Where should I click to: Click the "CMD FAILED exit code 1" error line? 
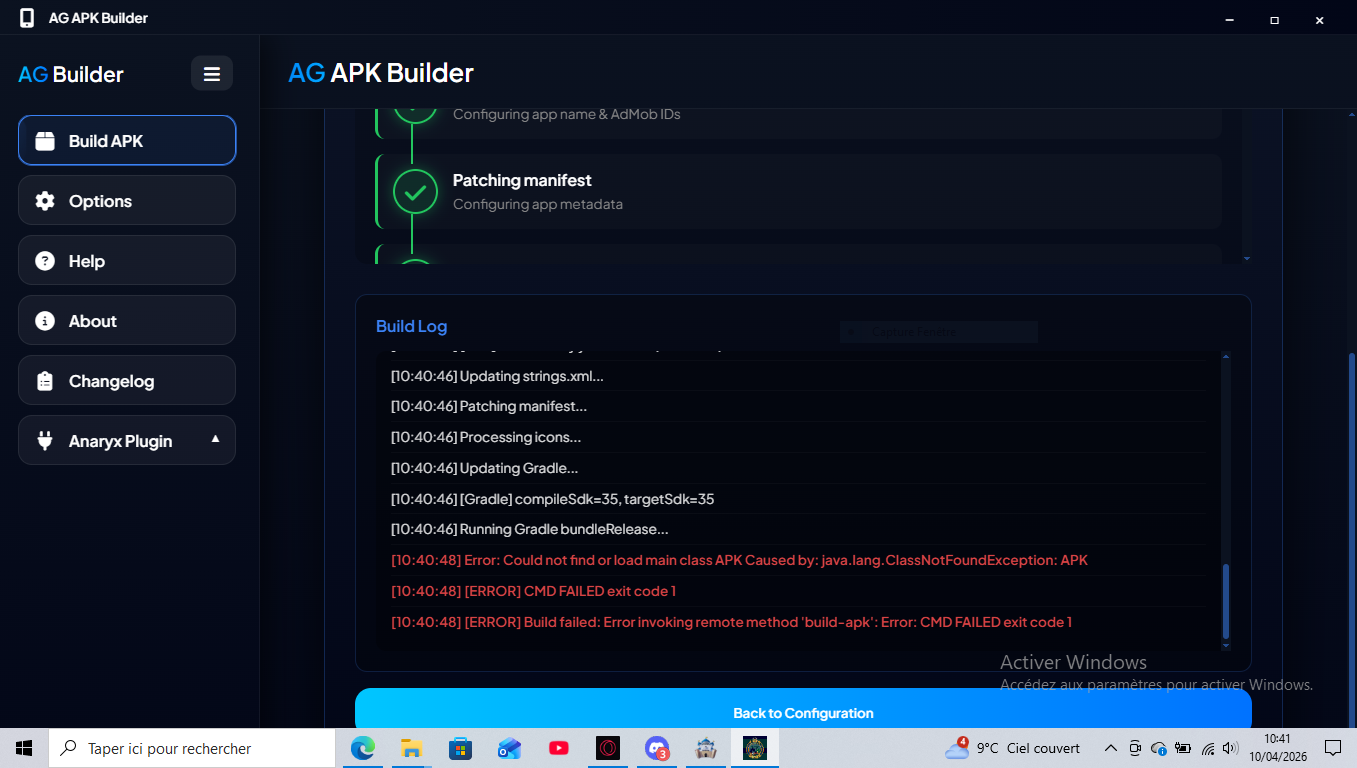533,591
